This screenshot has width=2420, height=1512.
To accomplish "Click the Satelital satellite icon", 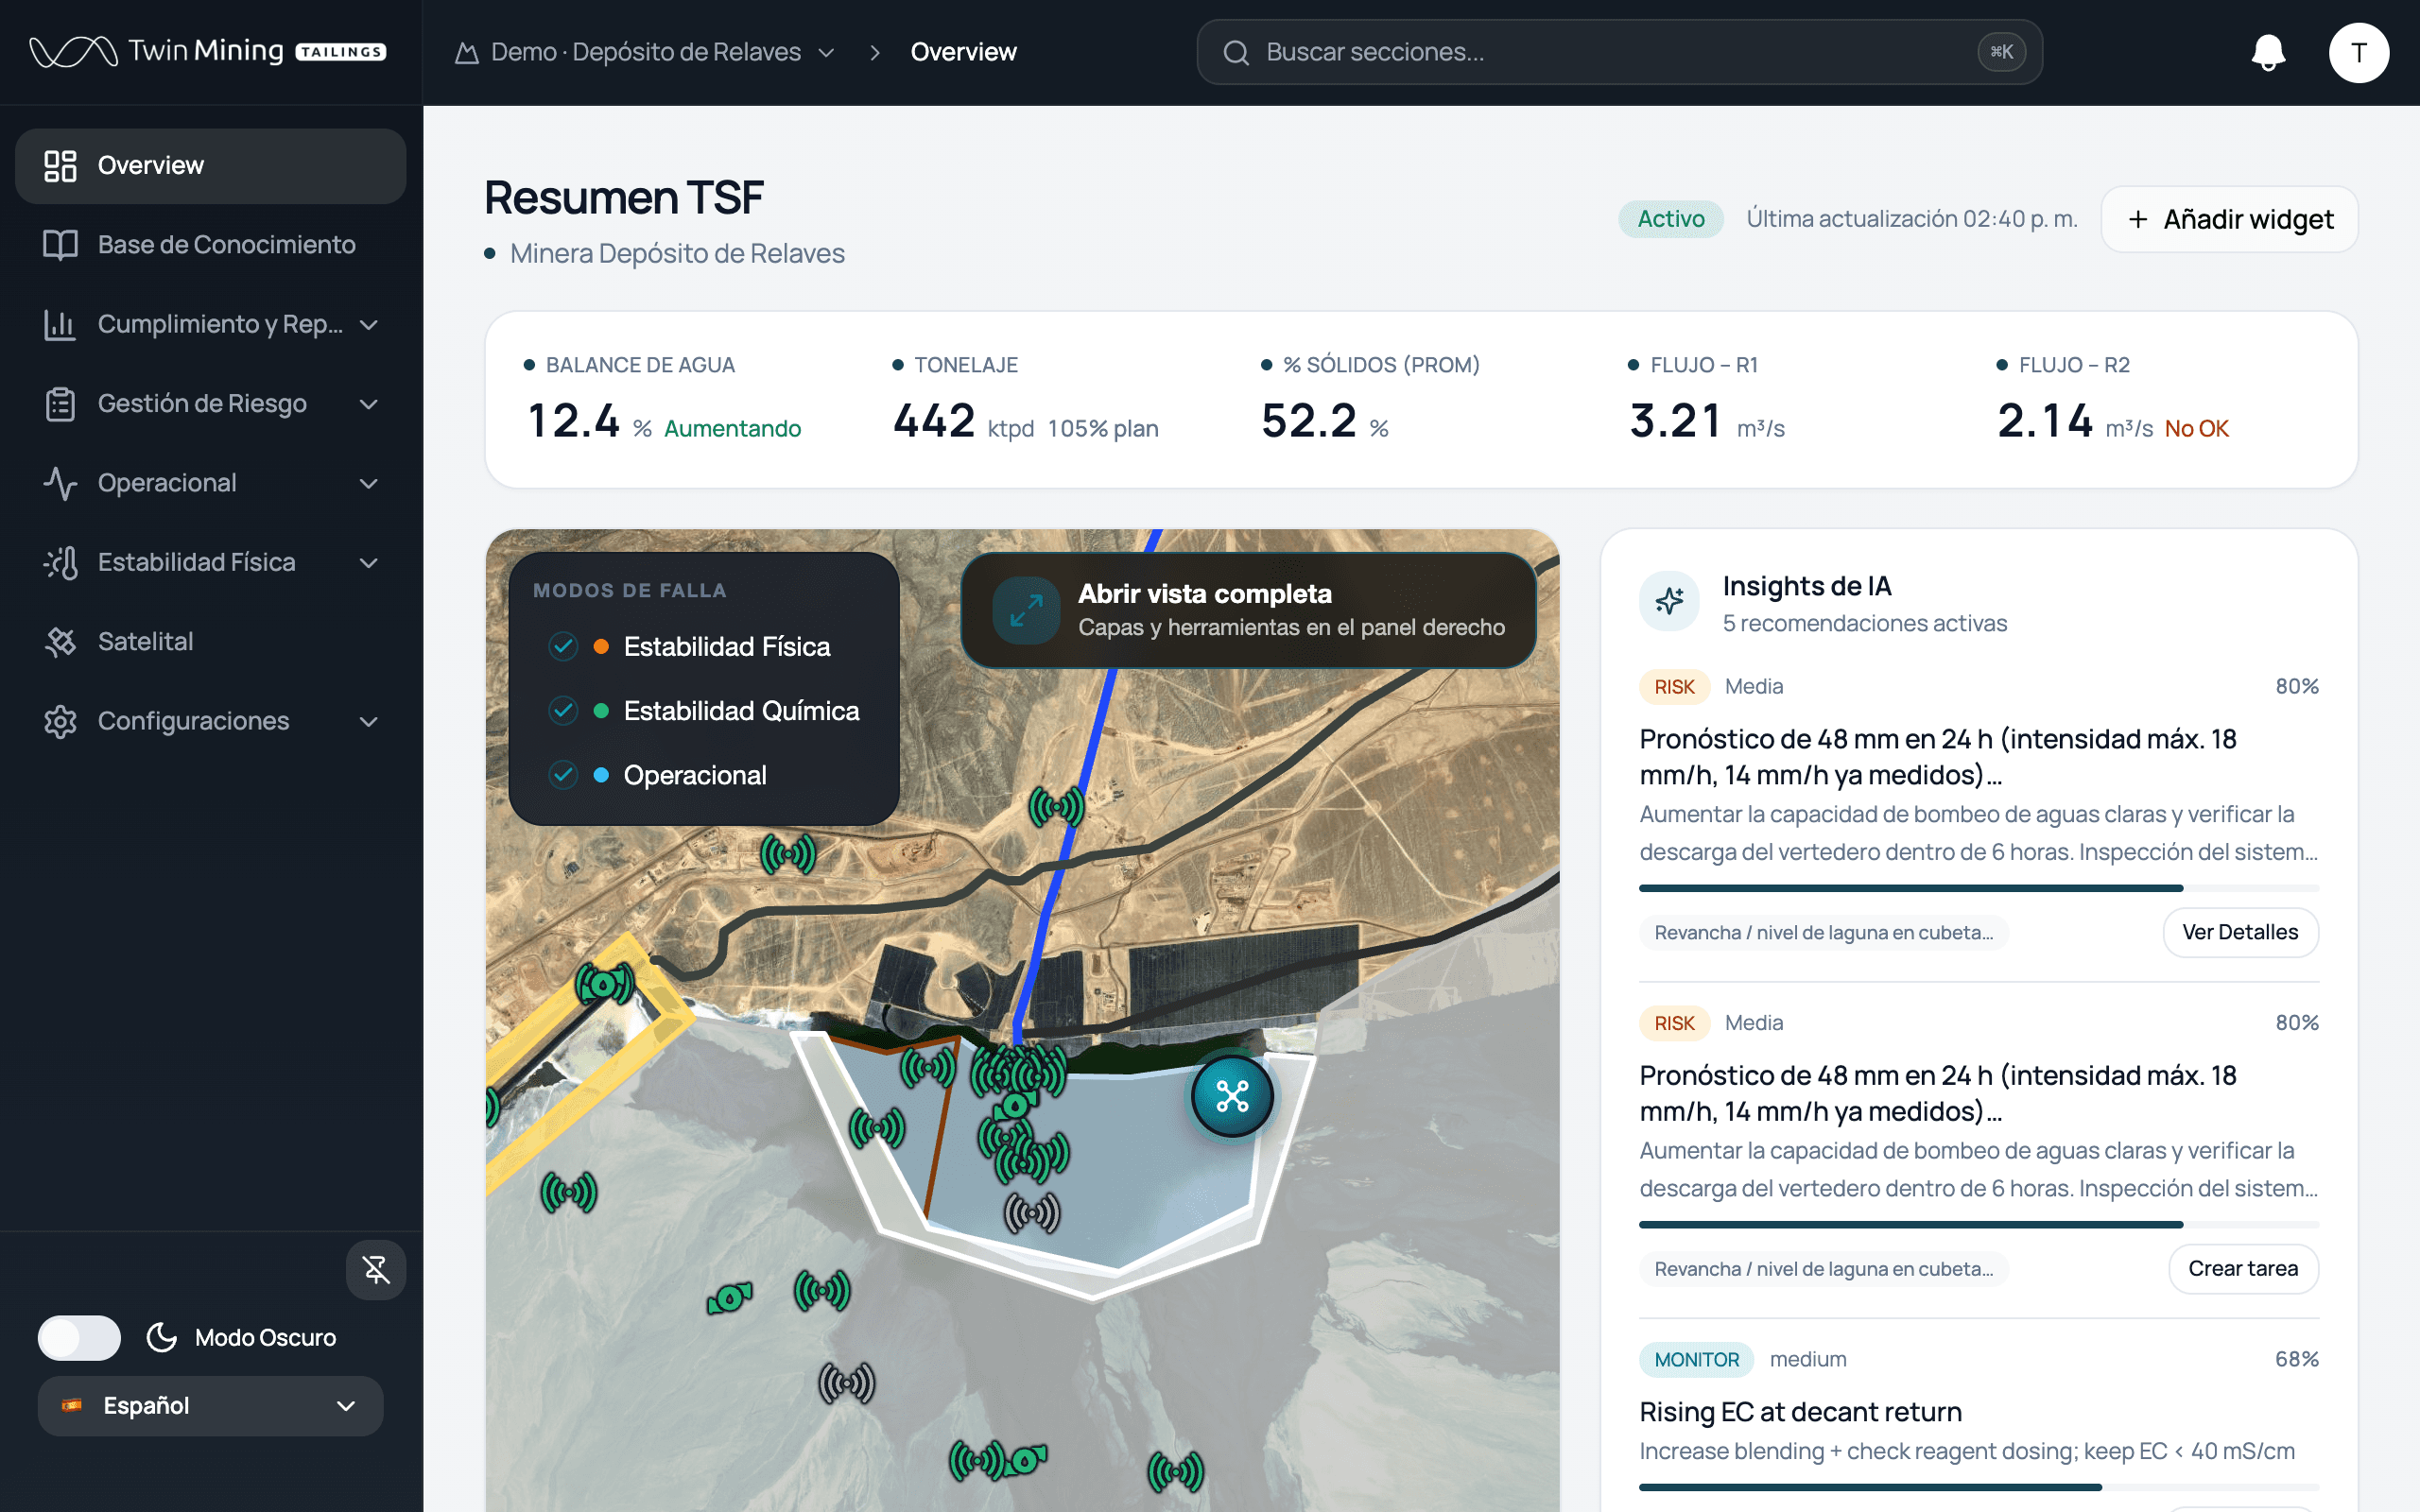I will pyautogui.click(x=60, y=642).
